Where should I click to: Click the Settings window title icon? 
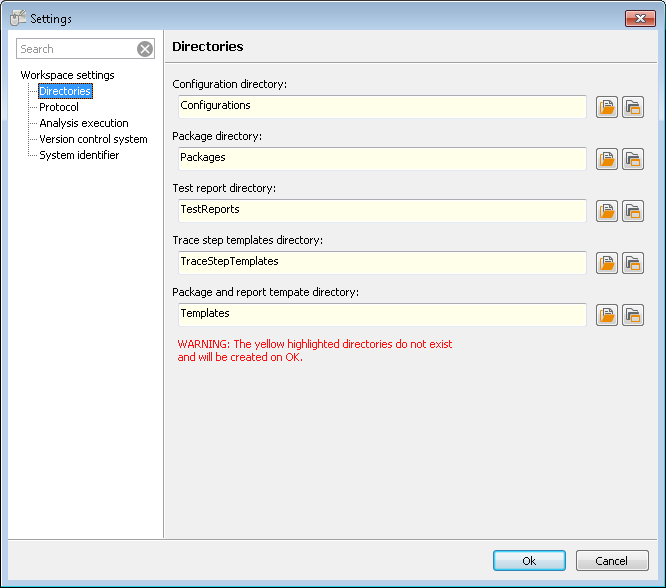(17, 18)
